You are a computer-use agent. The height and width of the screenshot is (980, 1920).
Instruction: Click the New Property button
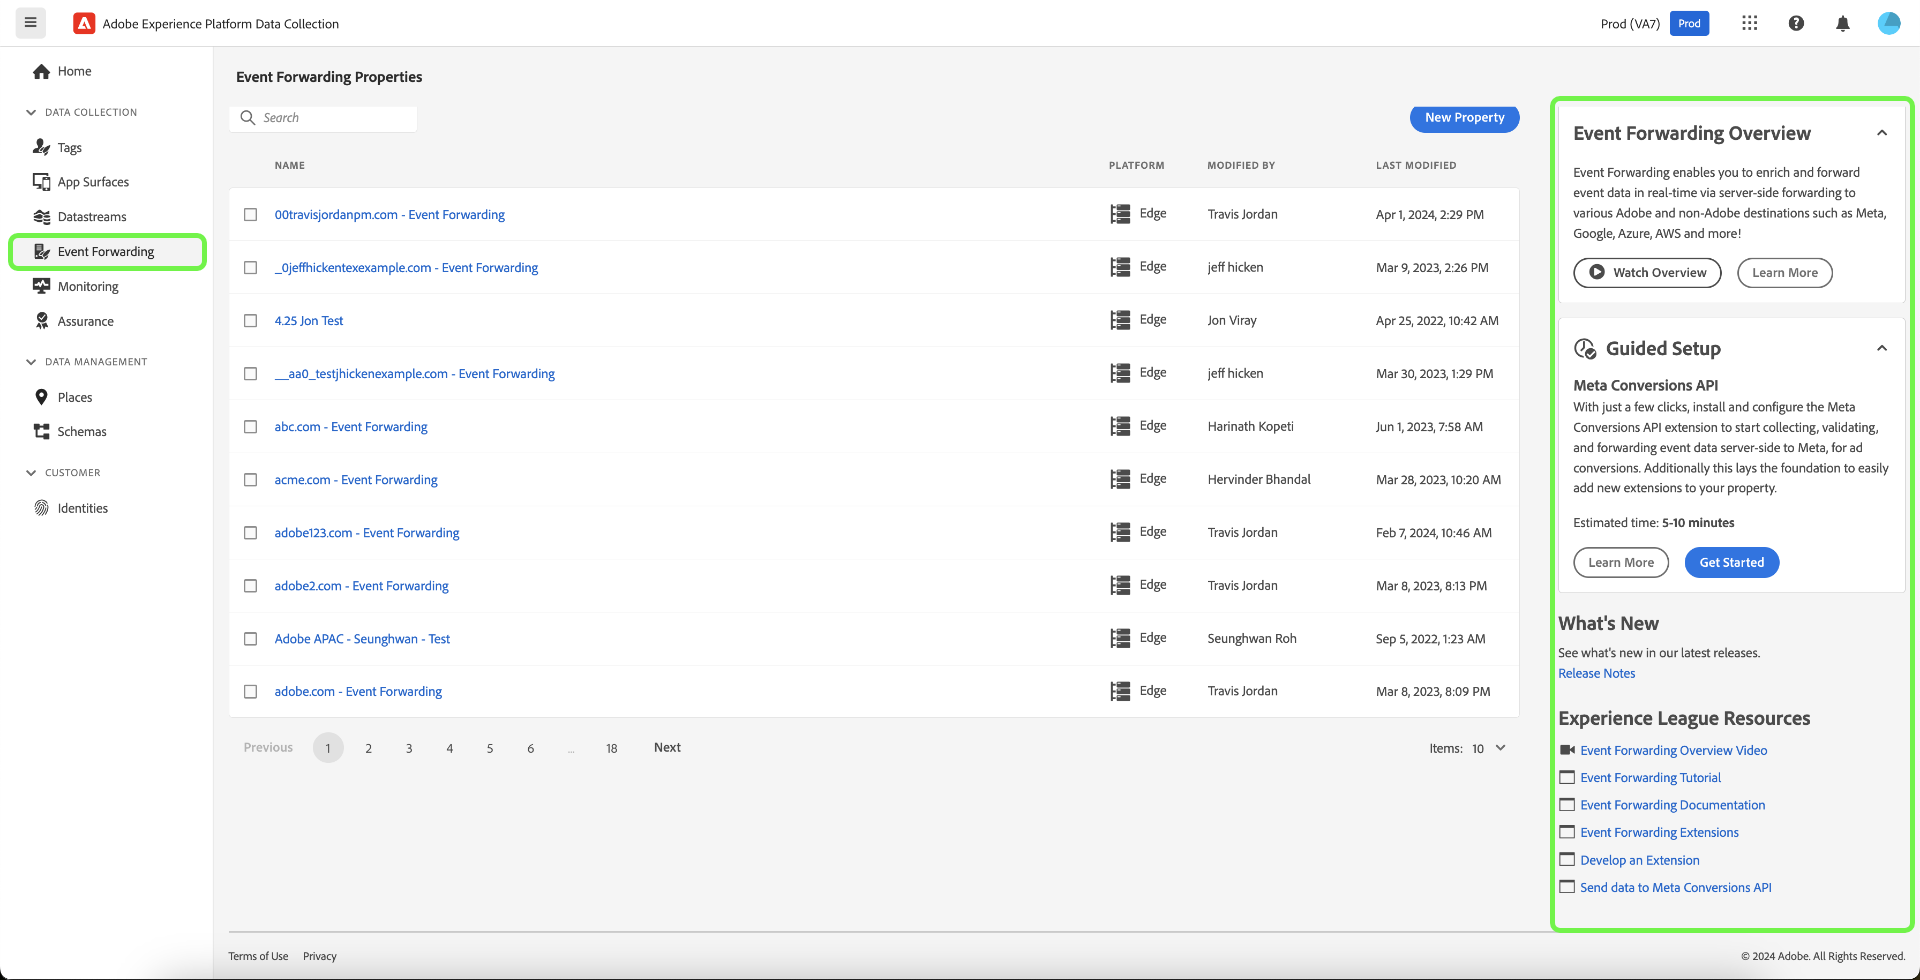pos(1465,118)
